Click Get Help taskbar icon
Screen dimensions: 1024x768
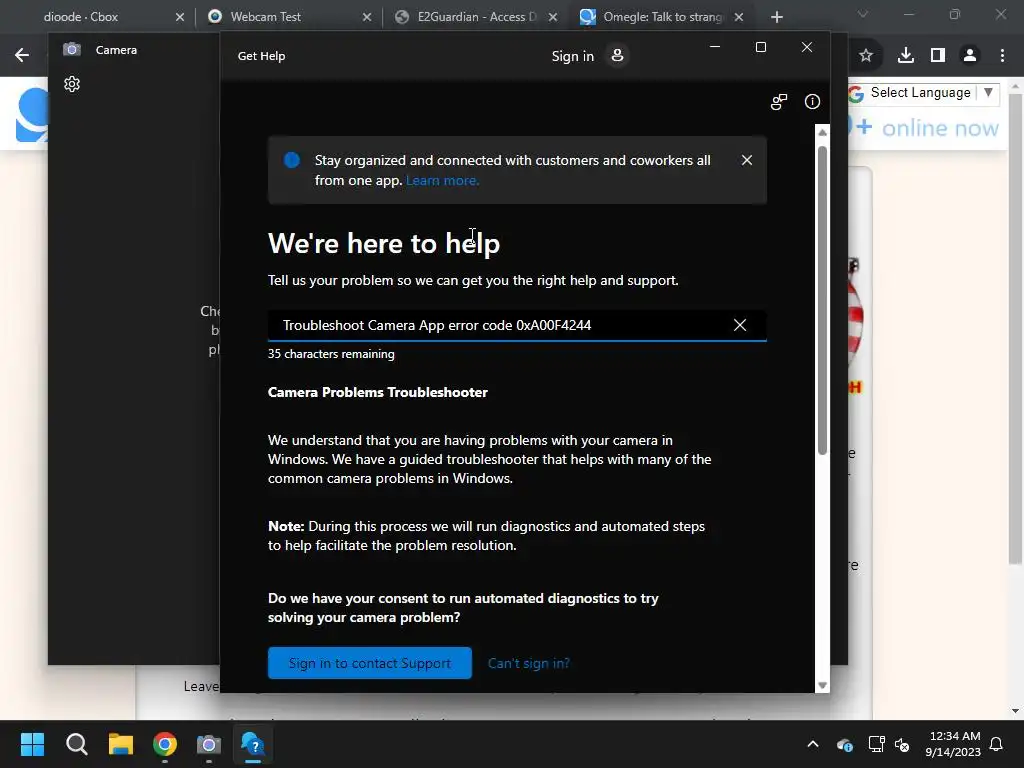click(x=253, y=744)
